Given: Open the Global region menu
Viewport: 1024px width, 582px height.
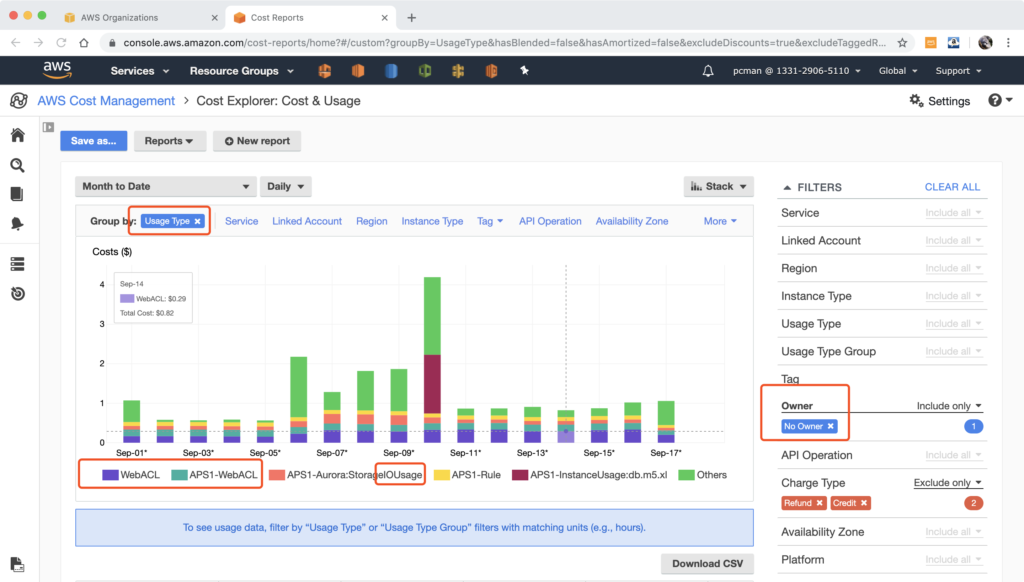Looking at the screenshot, I should pos(898,71).
